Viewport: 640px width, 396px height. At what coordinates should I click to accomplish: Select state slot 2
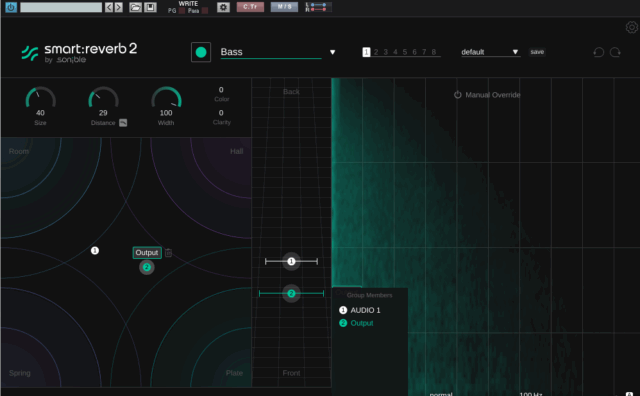click(x=376, y=52)
